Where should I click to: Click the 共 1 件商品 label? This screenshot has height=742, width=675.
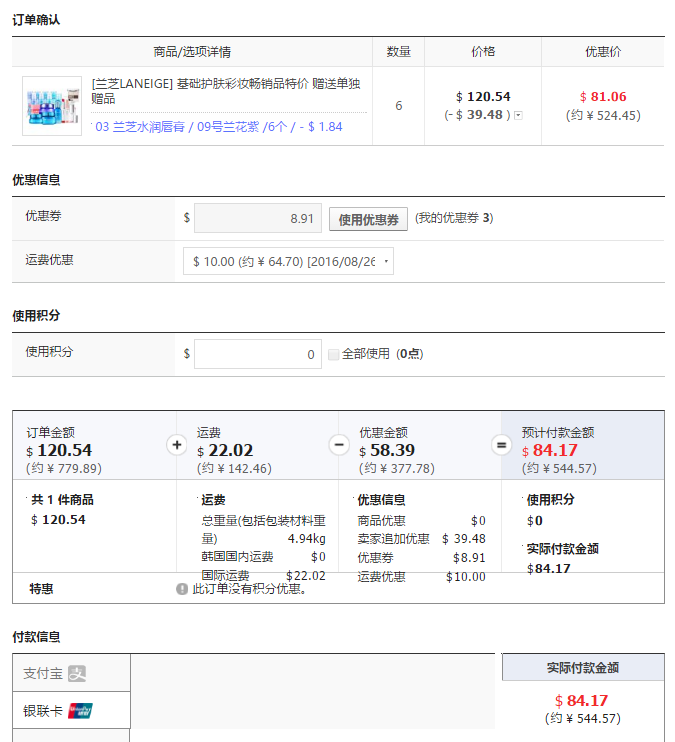(x=62, y=500)
